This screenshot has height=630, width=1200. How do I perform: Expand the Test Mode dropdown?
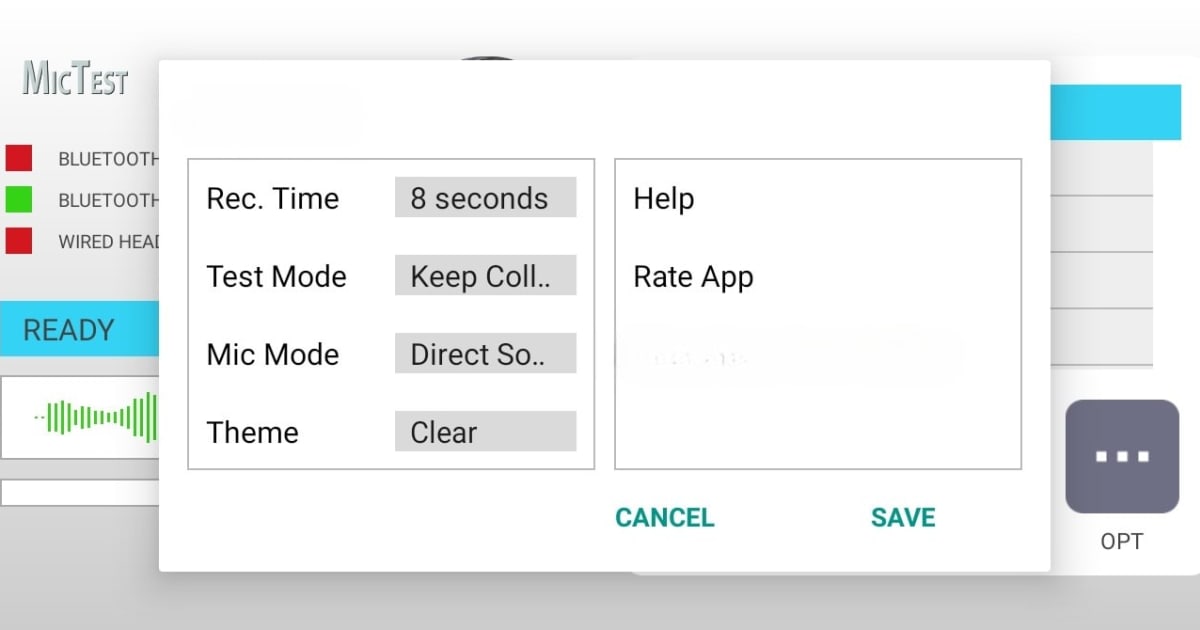(485, 276)
